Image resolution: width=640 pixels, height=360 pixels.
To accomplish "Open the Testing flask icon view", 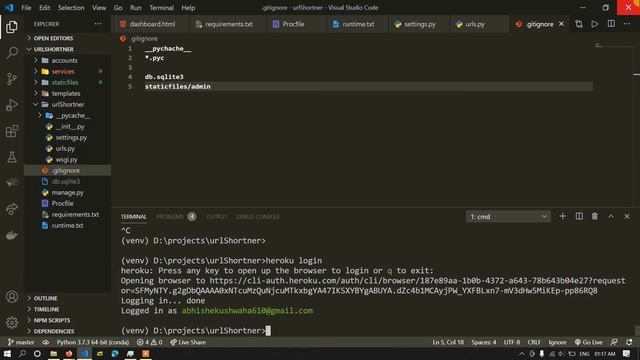I will [x=12, y=157].
